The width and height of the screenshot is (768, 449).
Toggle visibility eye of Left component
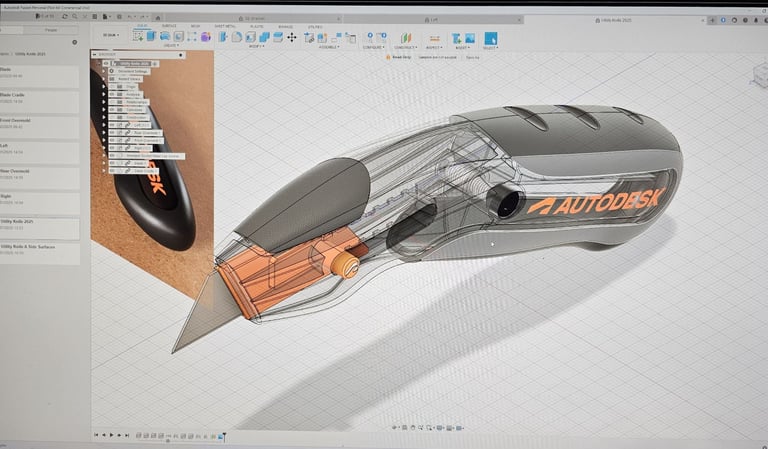113,124
